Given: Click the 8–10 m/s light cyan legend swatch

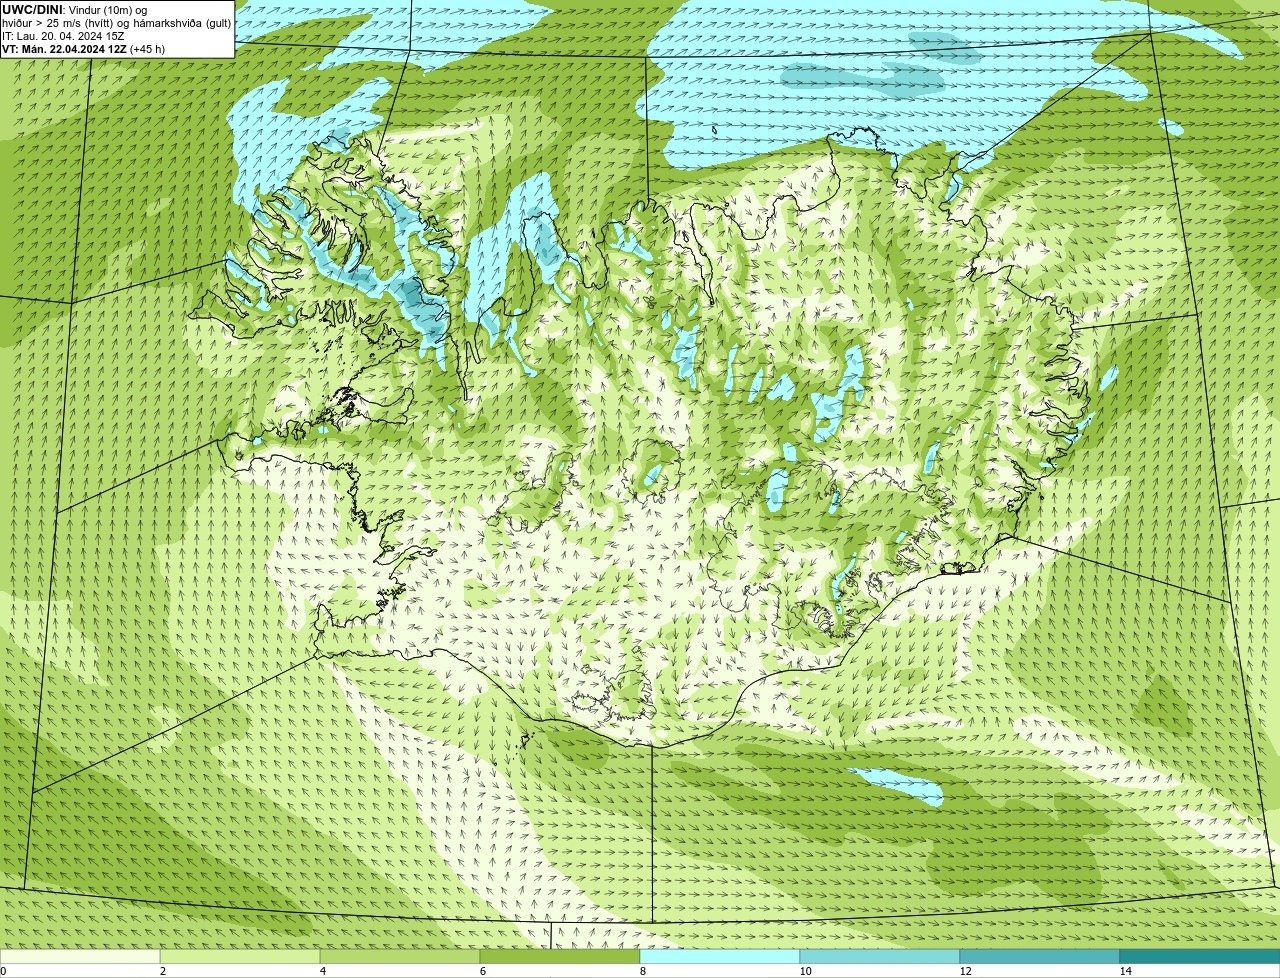Looking at the screenshot, I should [x=720, y=956].
